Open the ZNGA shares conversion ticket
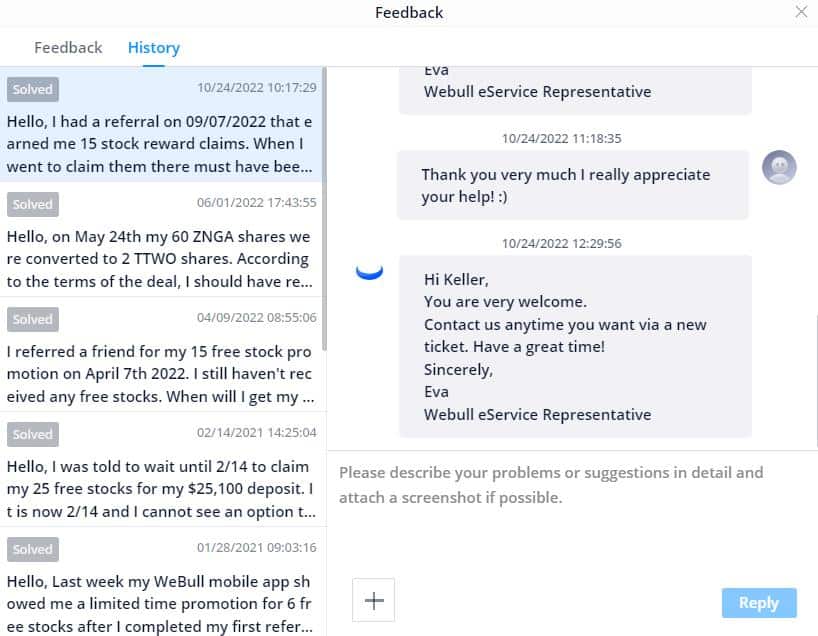Screen dimensions: 818x636 point(160,259)
